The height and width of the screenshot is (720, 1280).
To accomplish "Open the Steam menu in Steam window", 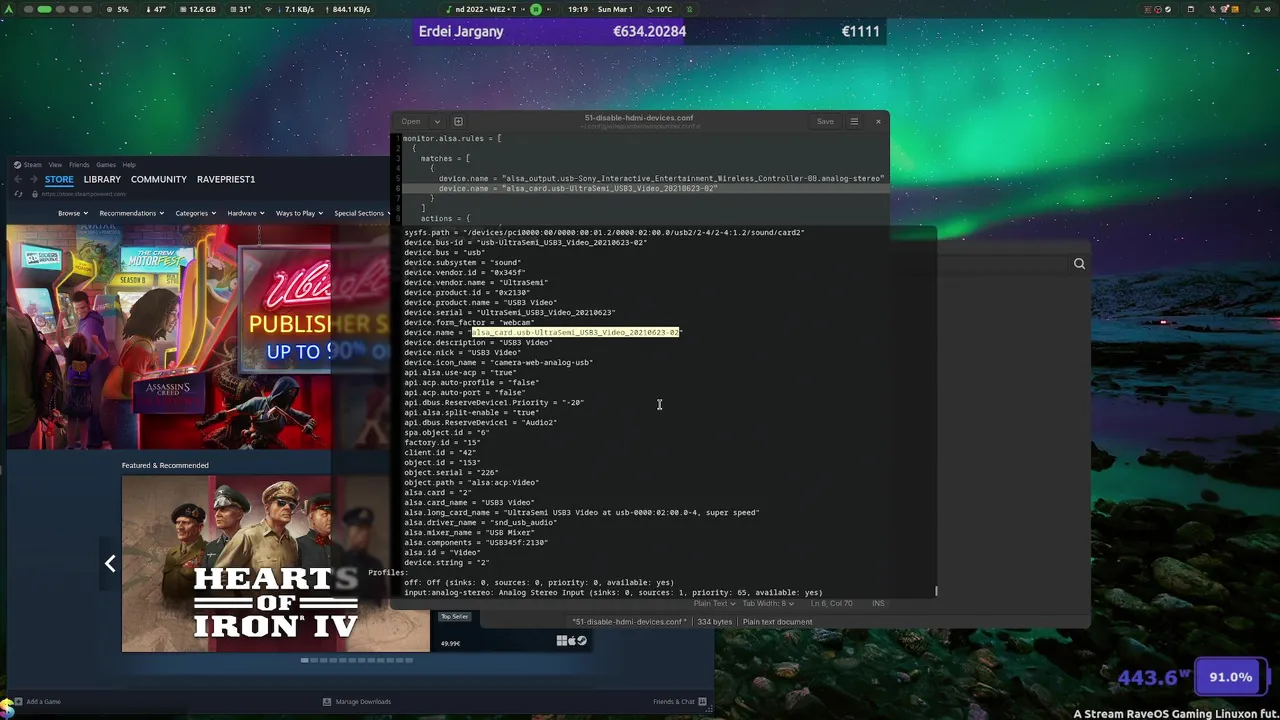I will tap(33, 164).
